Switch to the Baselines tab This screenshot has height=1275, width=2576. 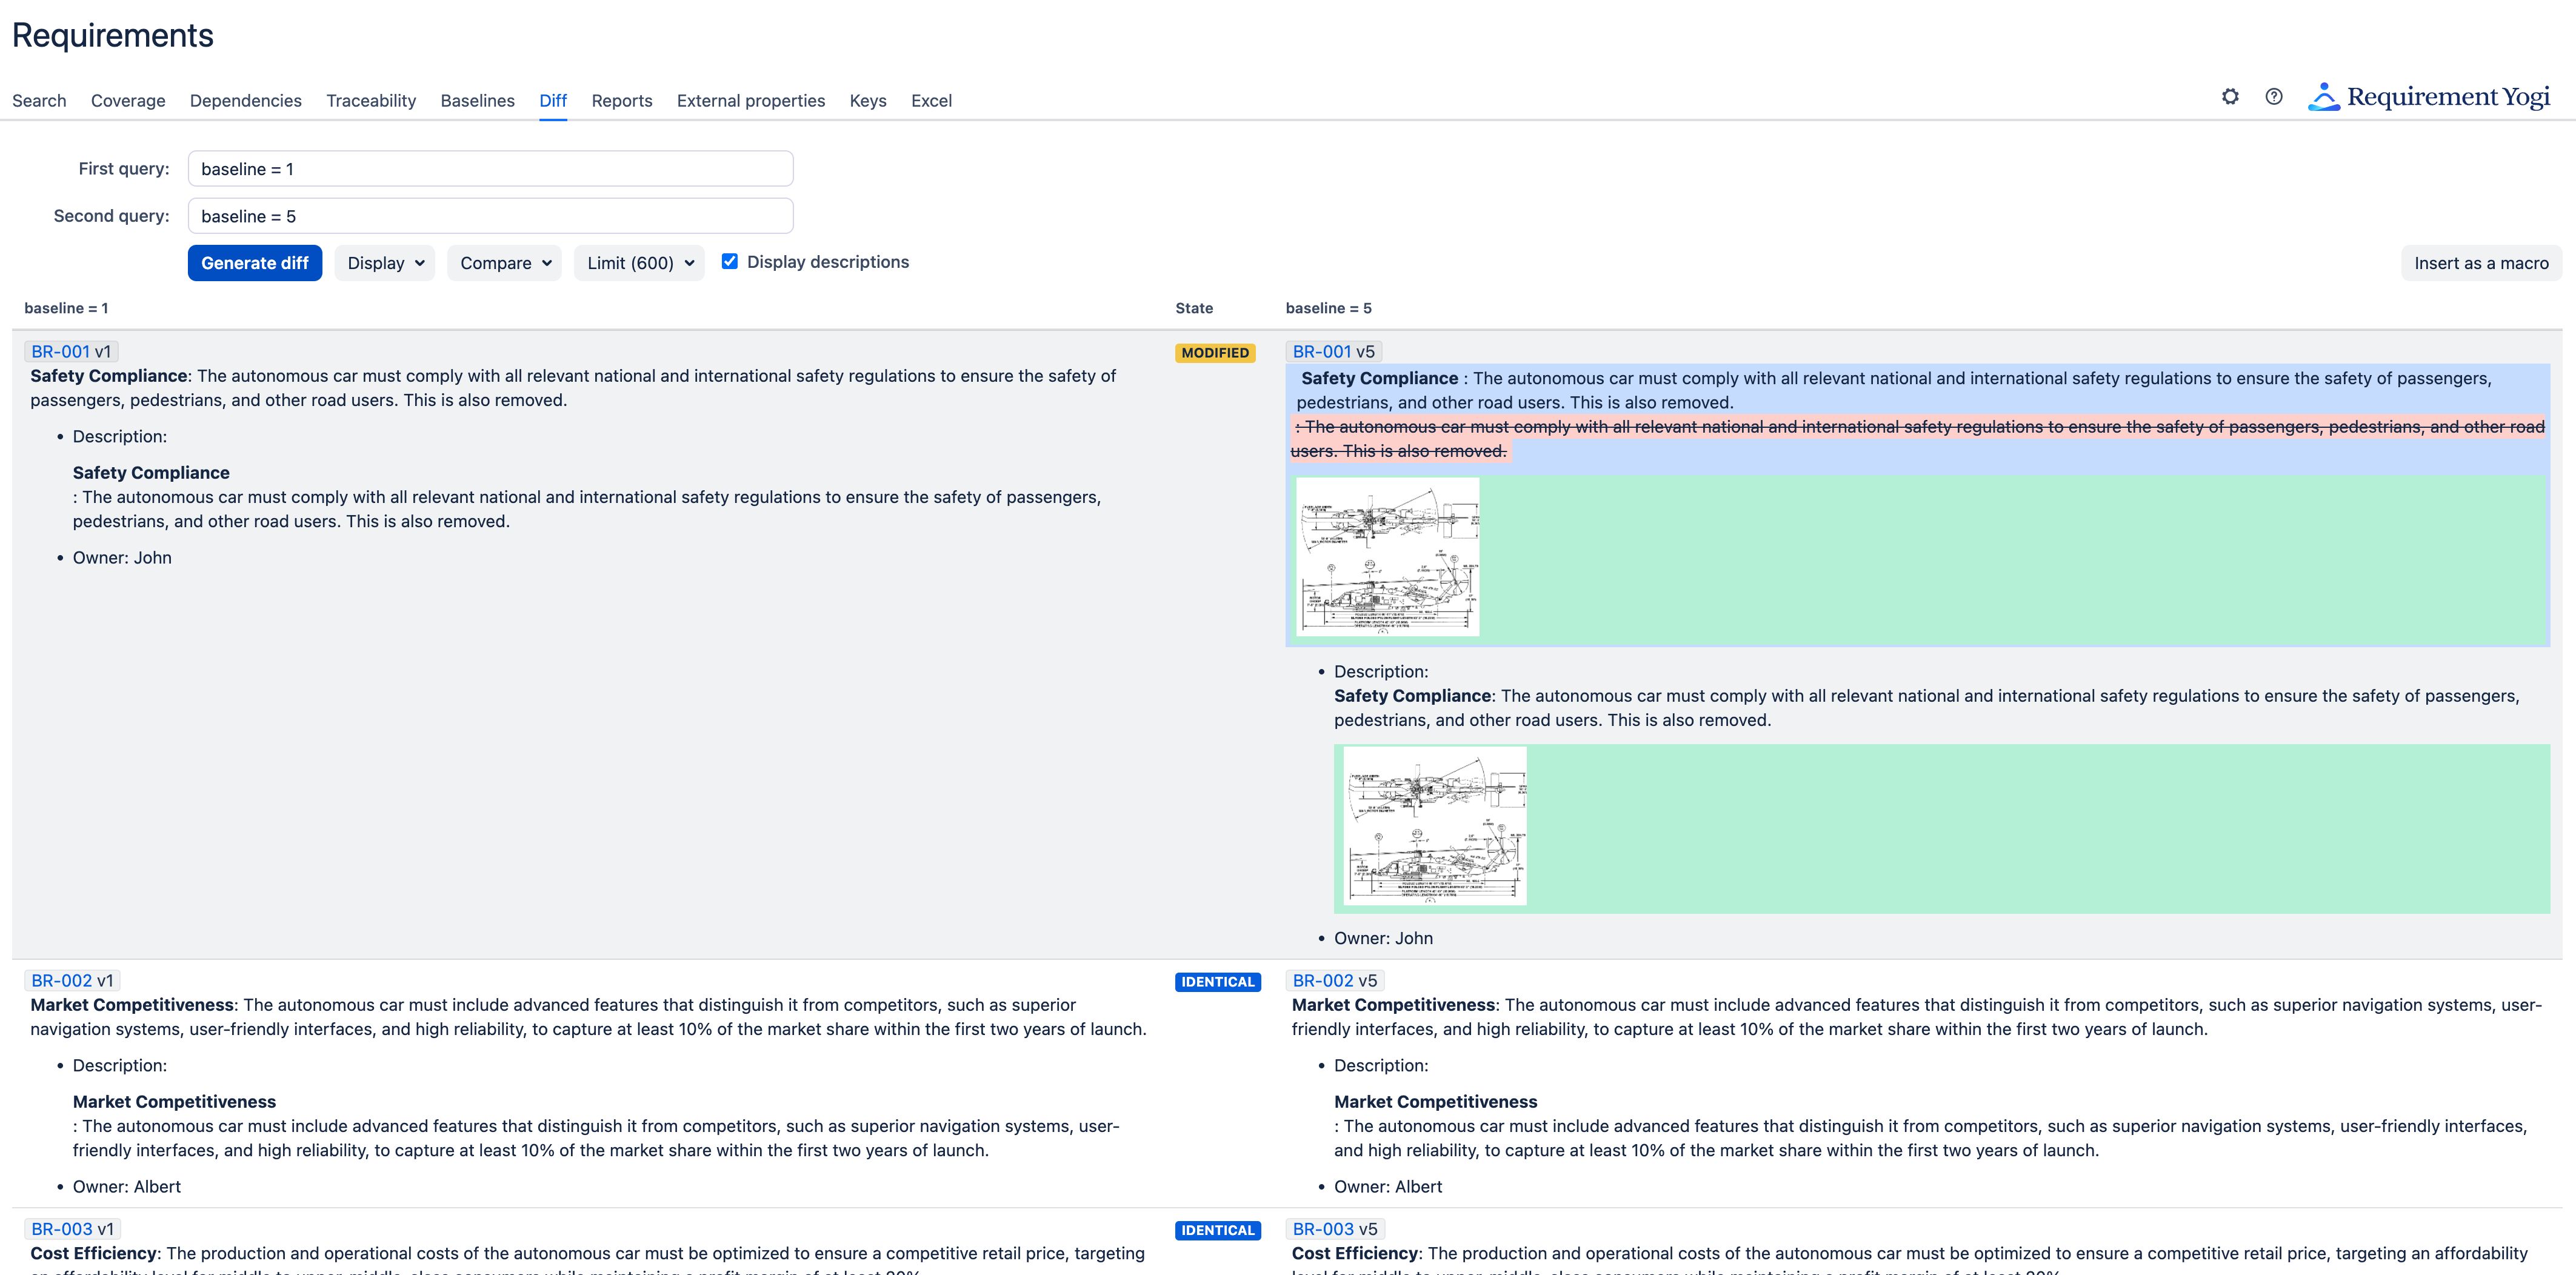[477, 100]
